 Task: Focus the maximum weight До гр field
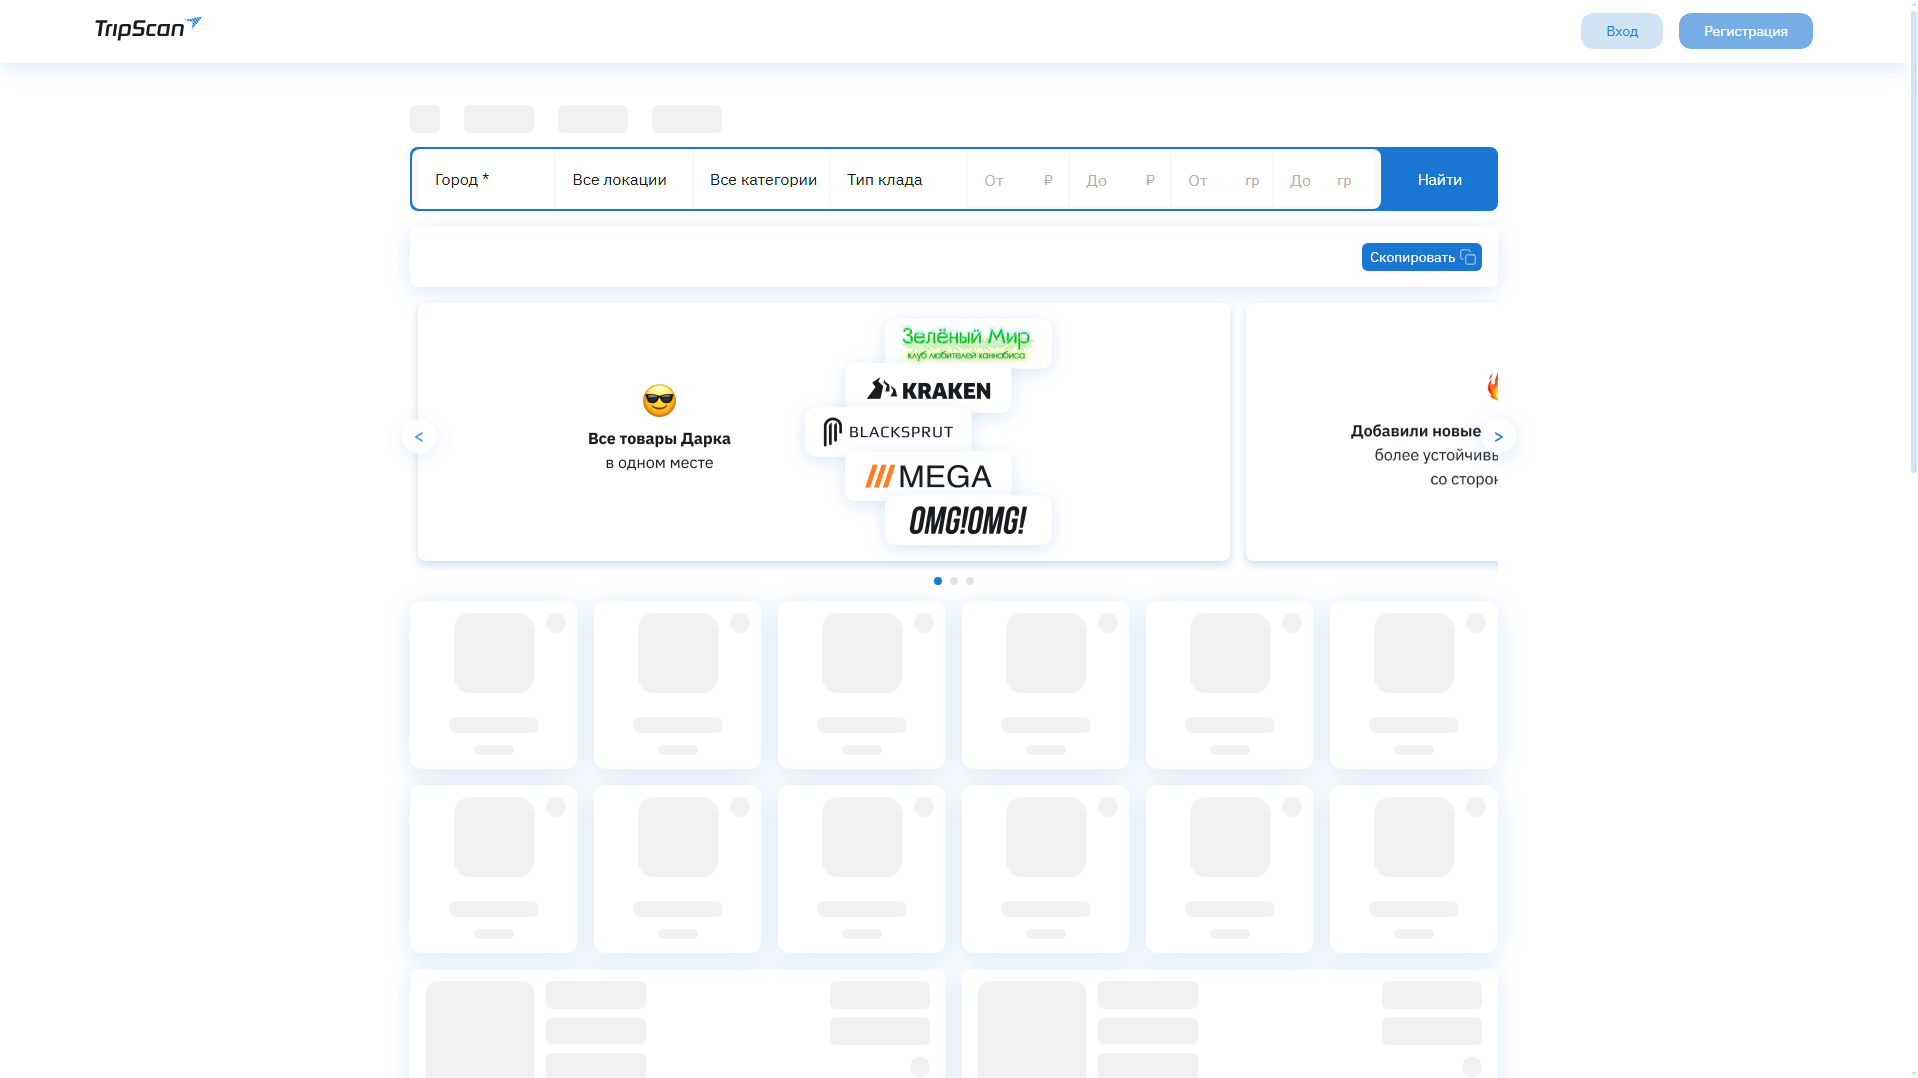[x=1326, y=180]
